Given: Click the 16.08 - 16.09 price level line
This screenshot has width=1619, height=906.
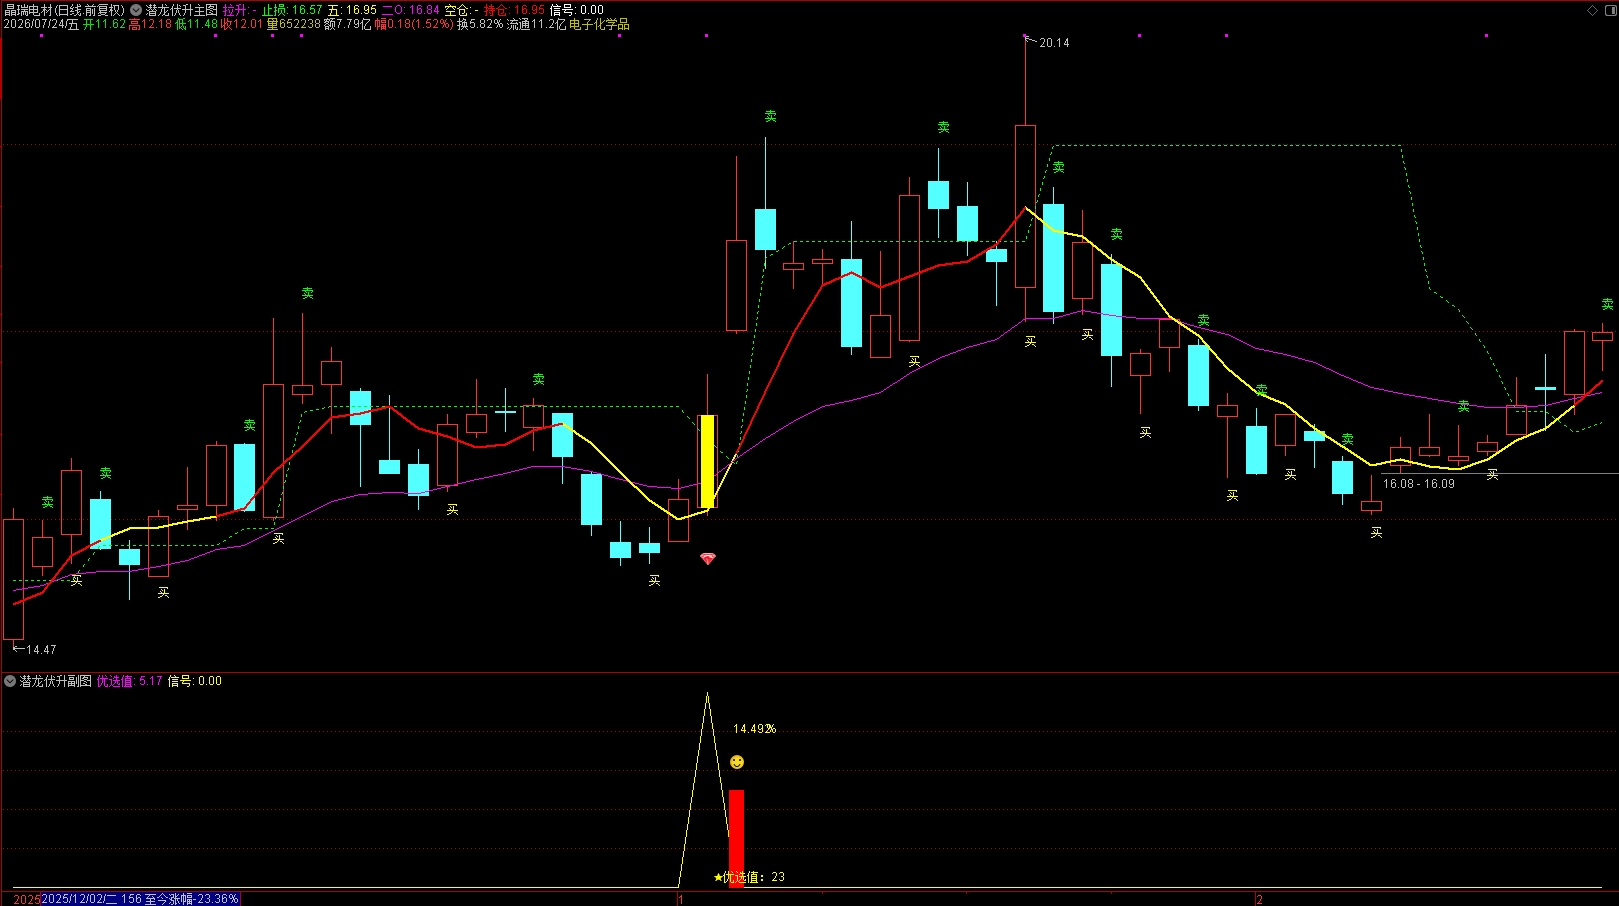Looking at the screenshot, I should point(1419,483).
